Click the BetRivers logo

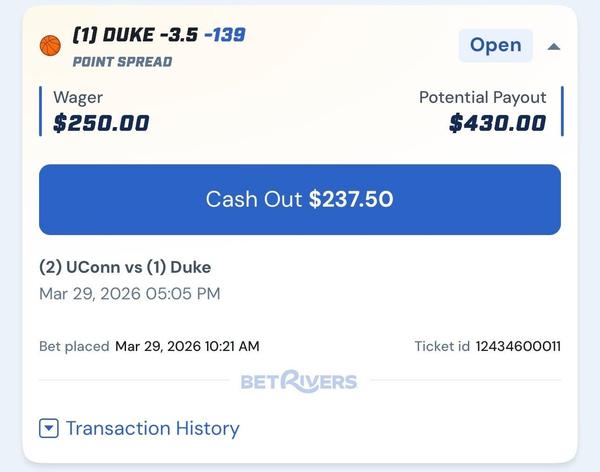298,381
